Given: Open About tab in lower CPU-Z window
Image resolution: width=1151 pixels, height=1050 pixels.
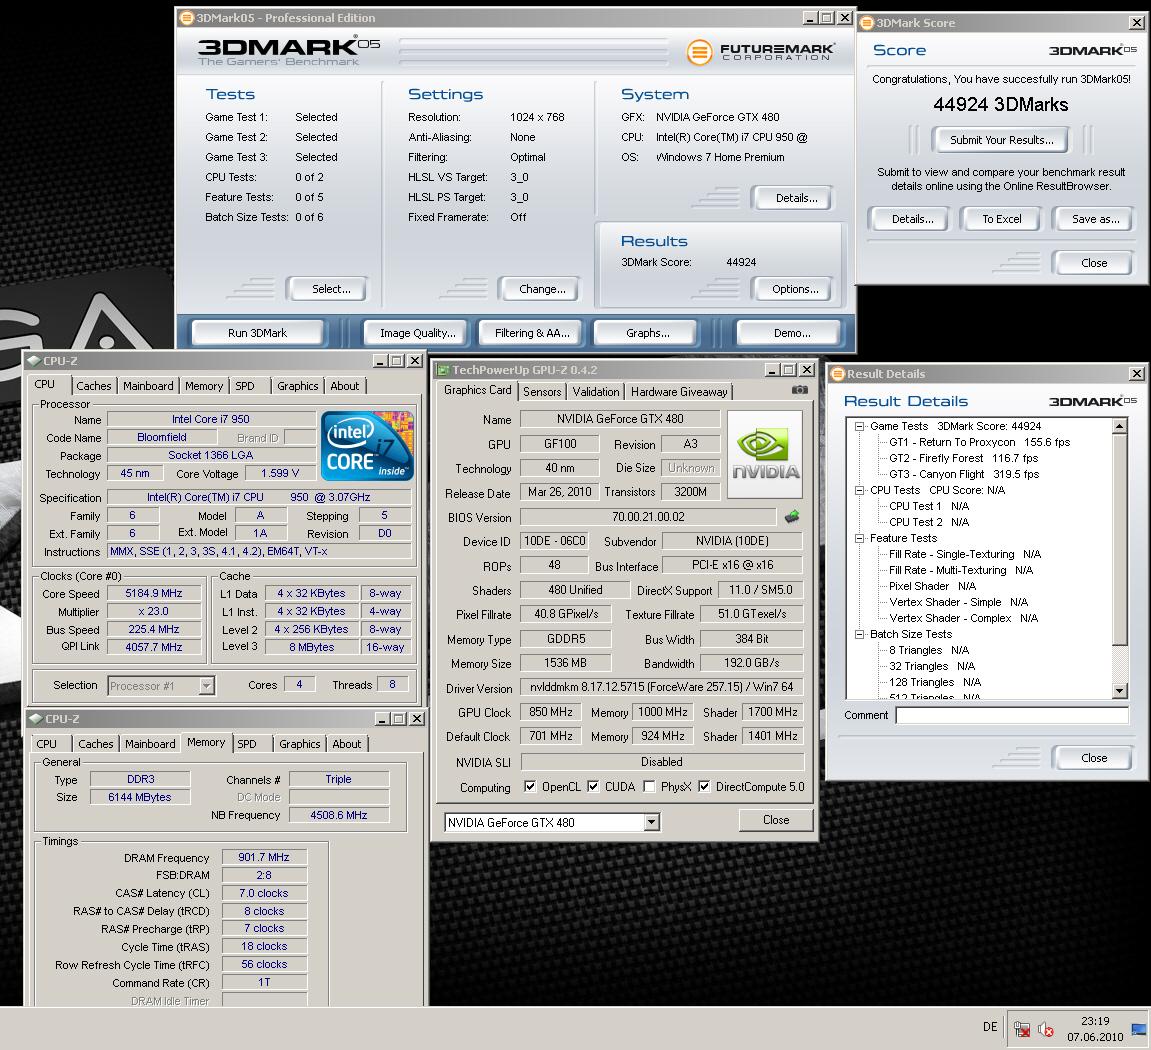Looking at the screenshot, I should coord(346,744).
